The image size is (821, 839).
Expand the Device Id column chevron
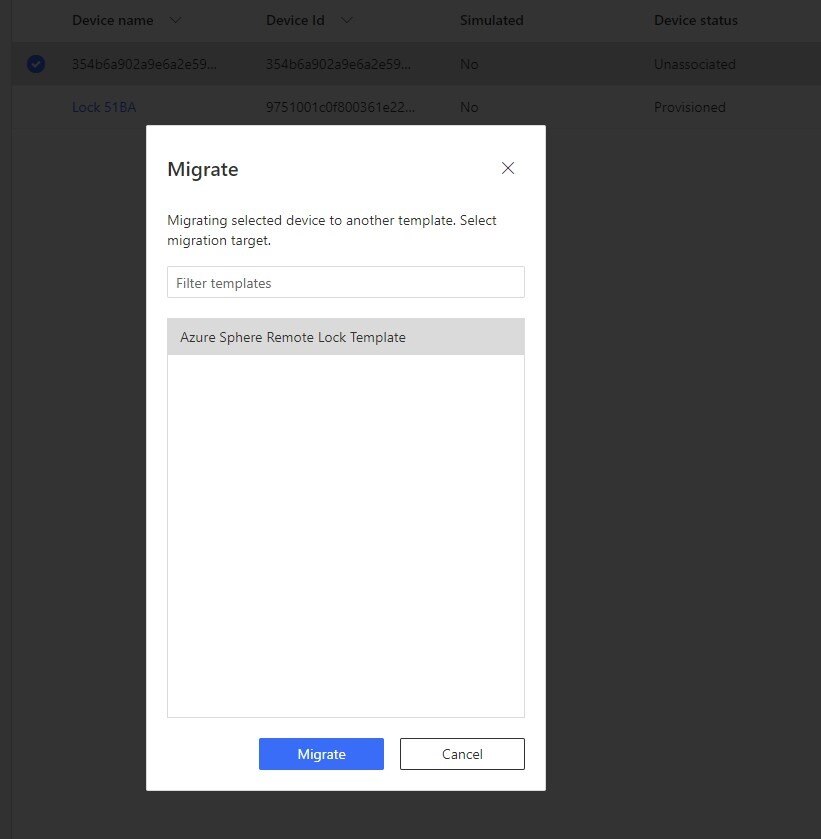(x=346, y=20)
